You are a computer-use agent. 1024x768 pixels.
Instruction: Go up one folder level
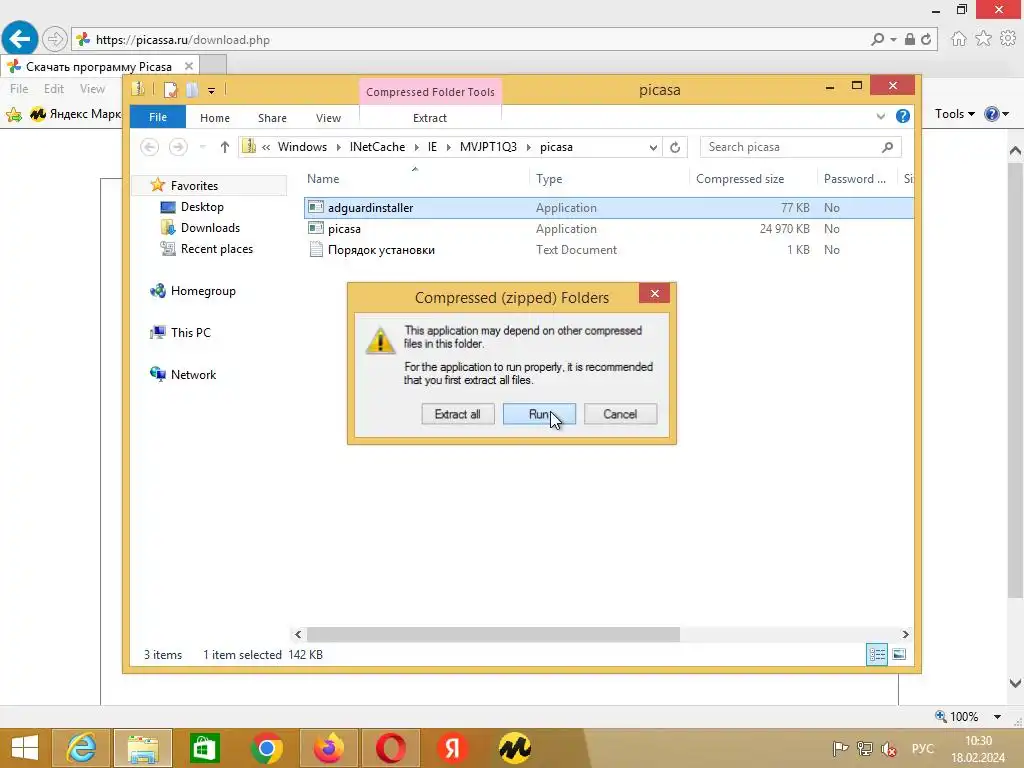click(x=224, y=147)
